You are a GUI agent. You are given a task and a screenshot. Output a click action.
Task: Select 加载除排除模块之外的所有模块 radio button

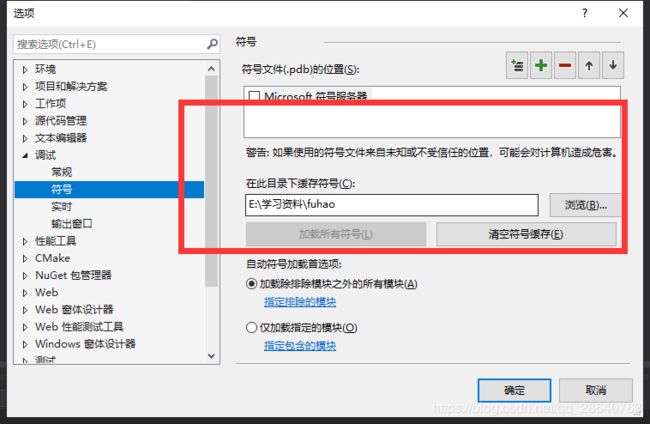tap(251, 284)
